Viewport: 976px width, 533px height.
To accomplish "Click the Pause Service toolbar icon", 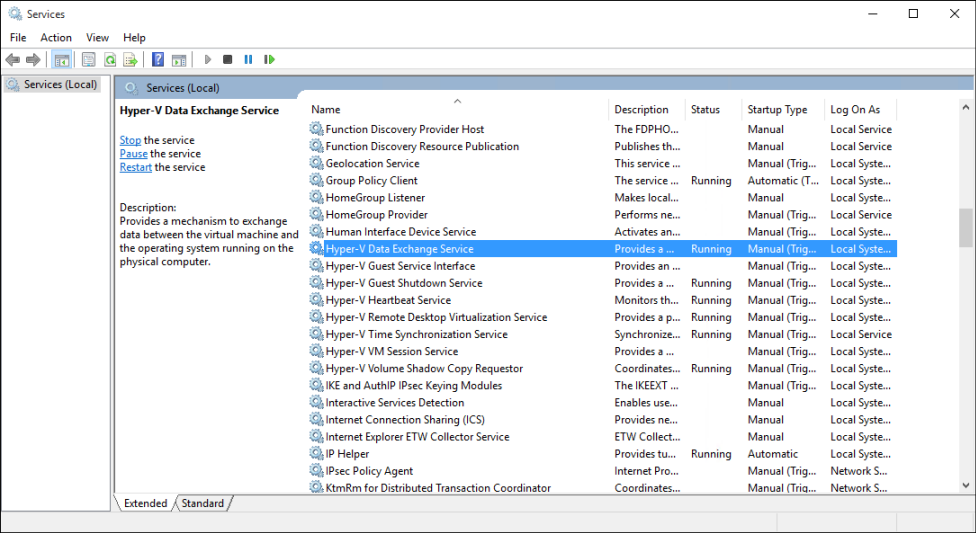I will [x=248, y=60].
